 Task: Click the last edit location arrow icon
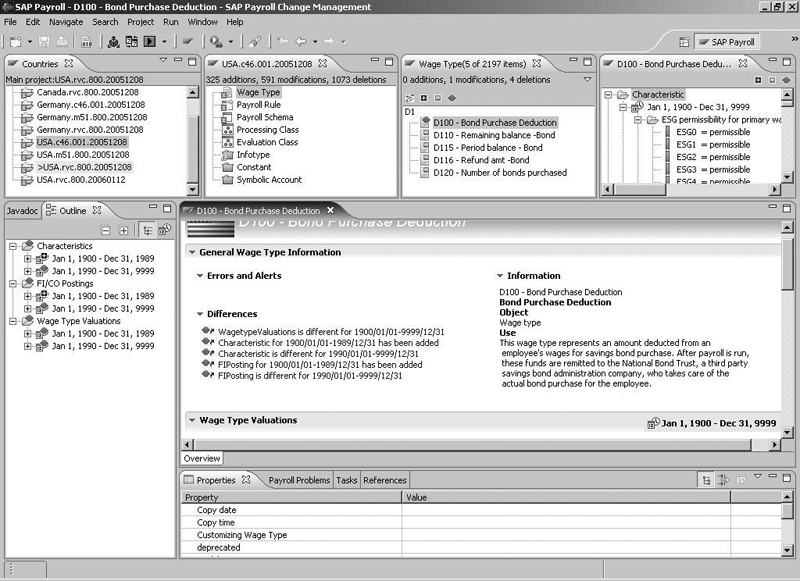tap(282, 41)
